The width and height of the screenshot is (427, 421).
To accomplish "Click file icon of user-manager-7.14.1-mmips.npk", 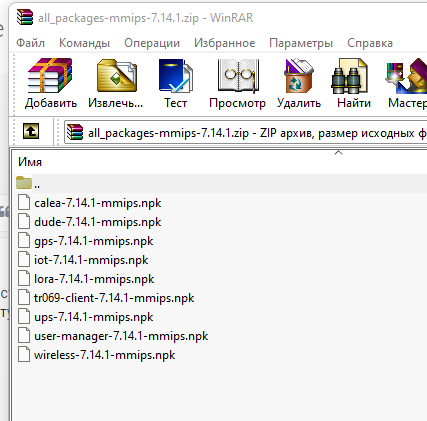I will 24,335.
